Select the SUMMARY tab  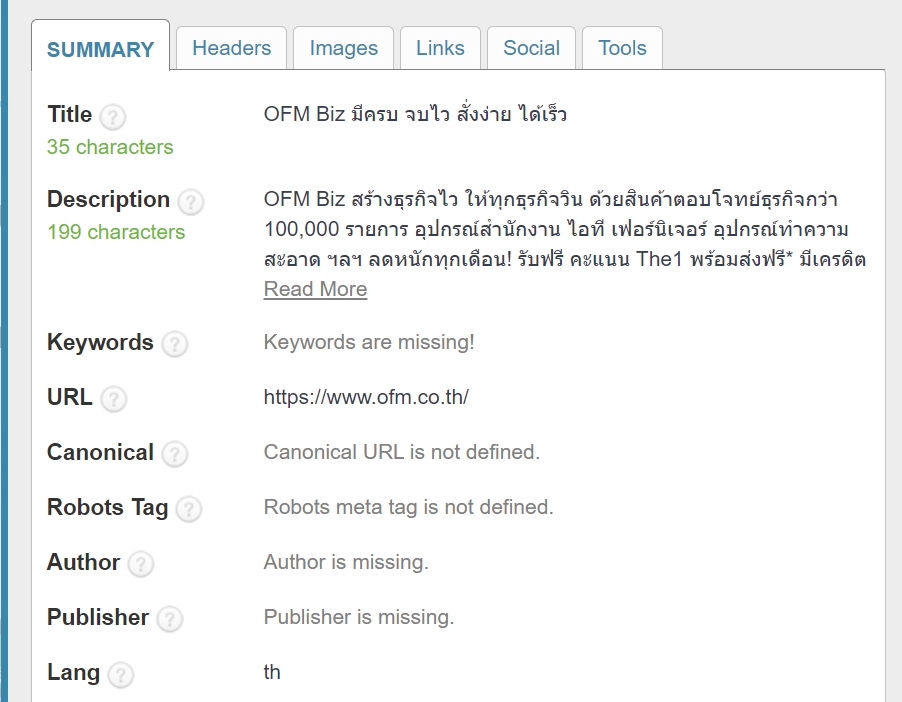[x=101, y=49]
